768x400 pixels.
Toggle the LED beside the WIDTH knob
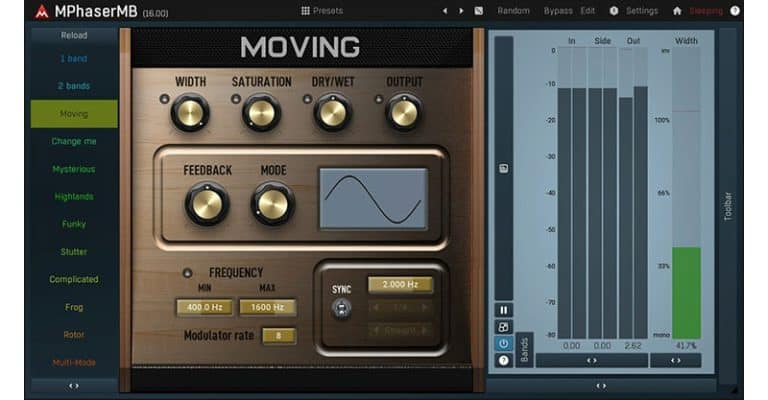click(x=165, y=99)
